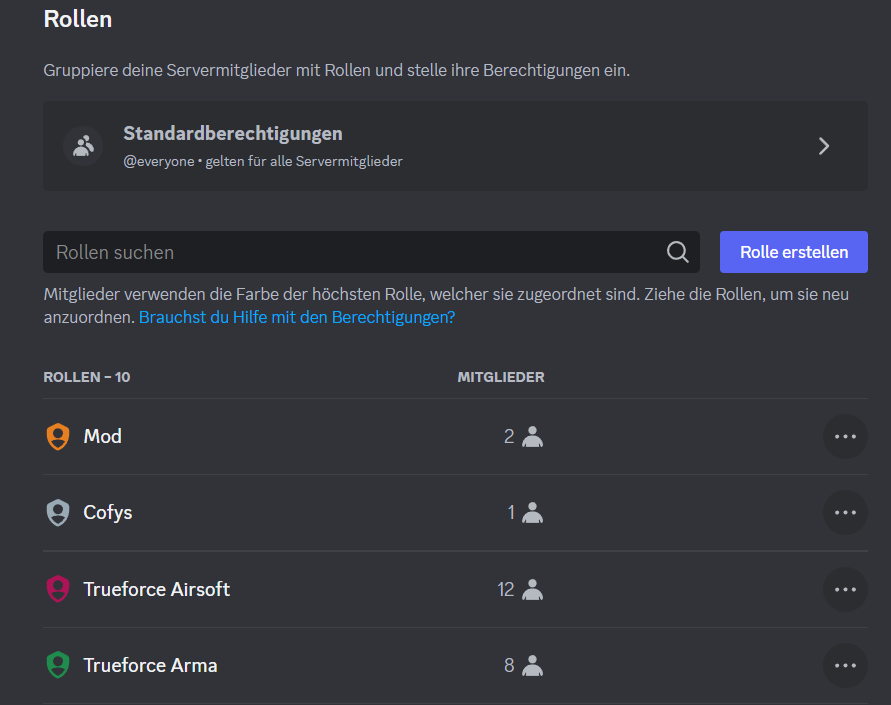
Task: Select the Mod role name
Action: tap(102, 437)
